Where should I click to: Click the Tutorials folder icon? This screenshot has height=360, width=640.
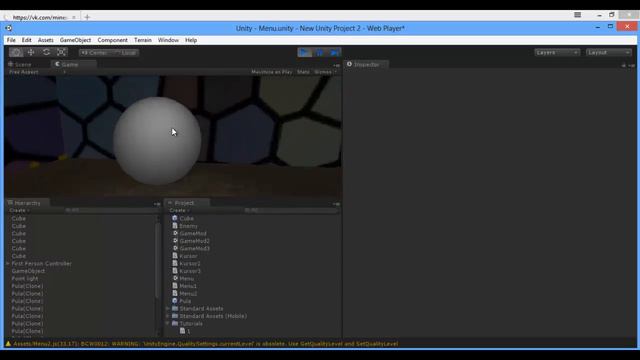175,323
